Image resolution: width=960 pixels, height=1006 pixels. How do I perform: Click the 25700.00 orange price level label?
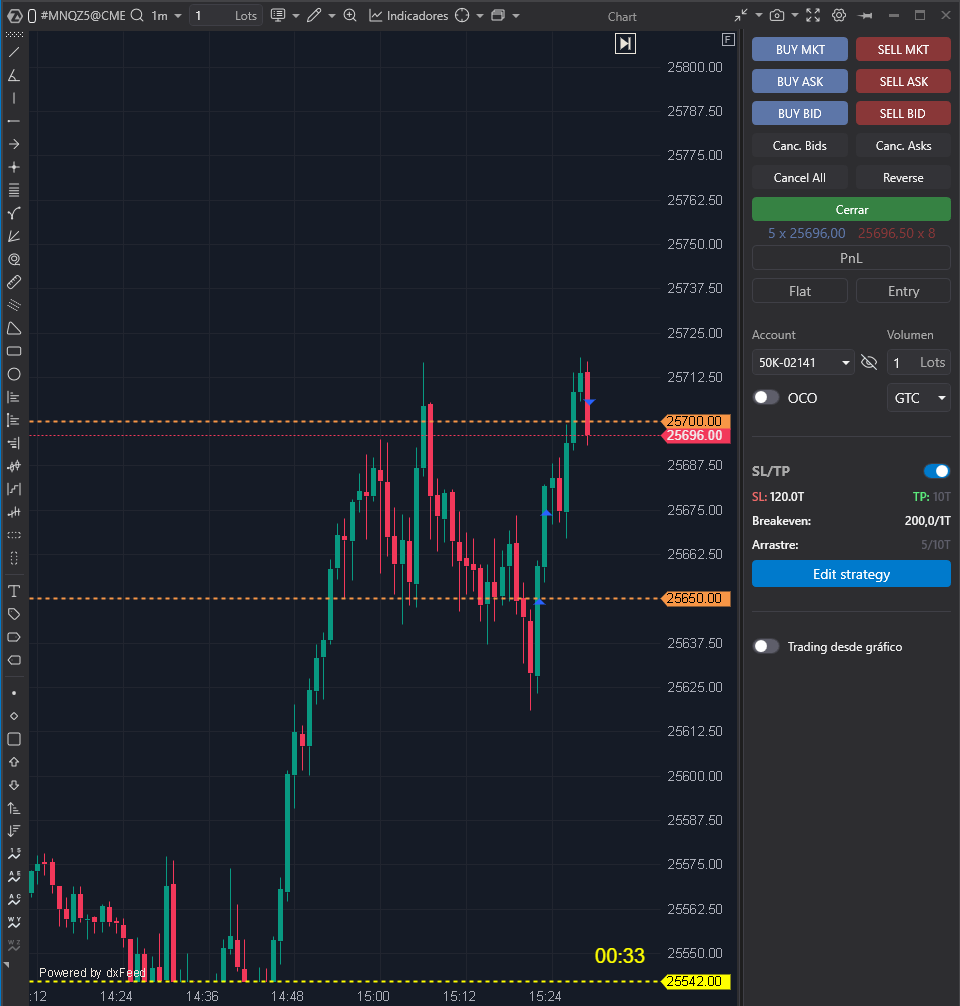[695, 421]
